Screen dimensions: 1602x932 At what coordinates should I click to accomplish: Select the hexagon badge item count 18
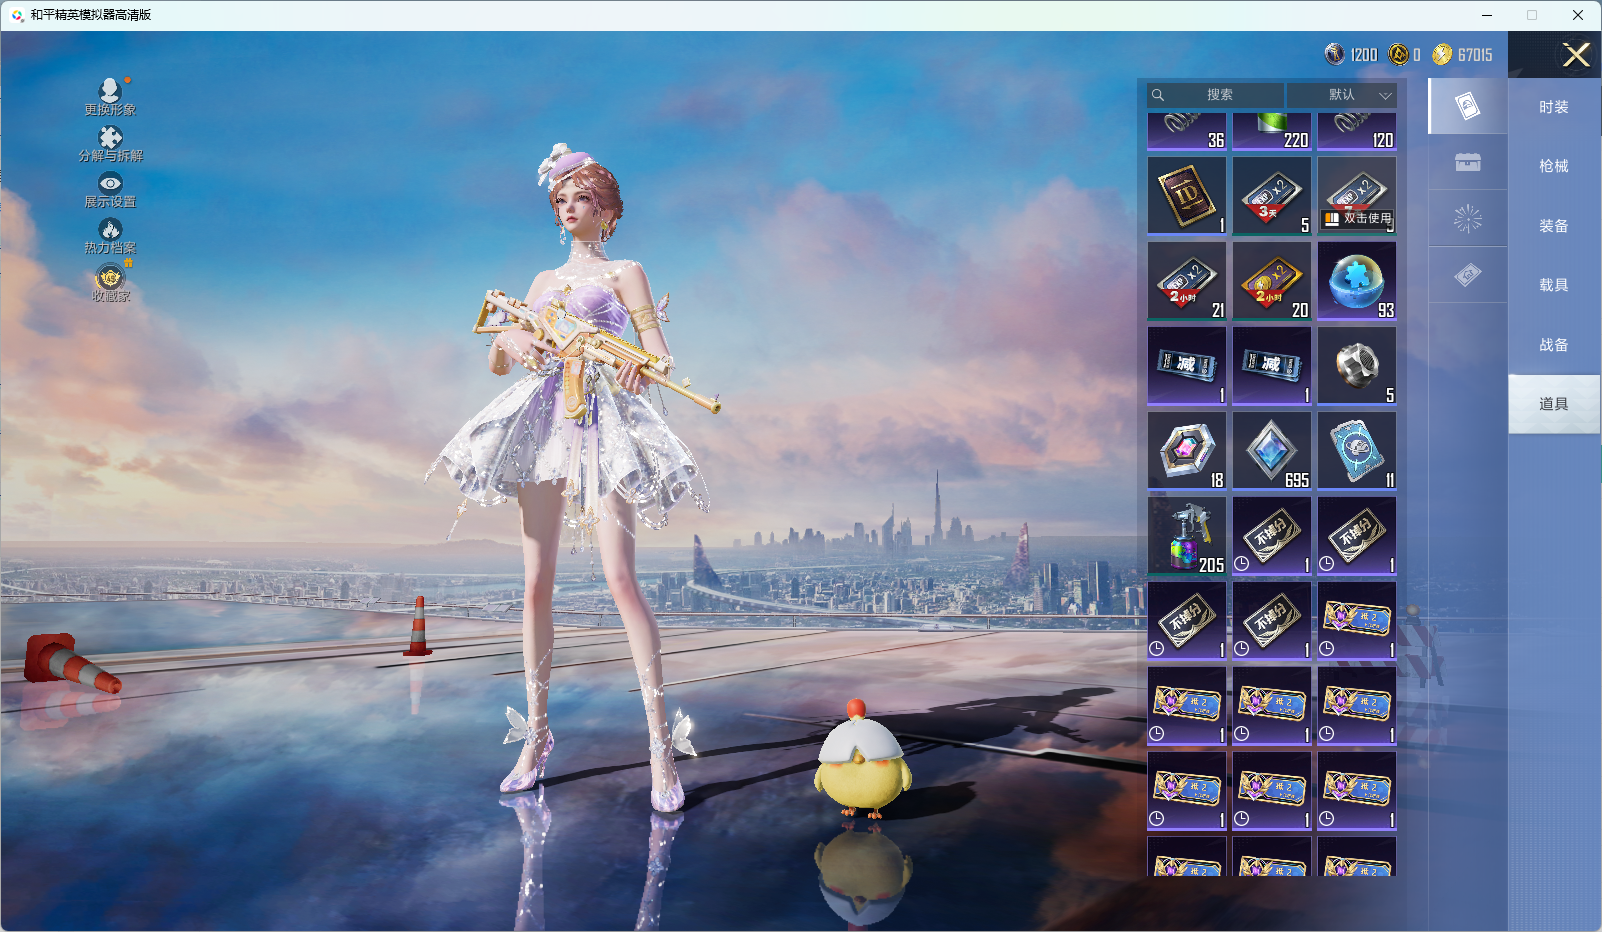(x=1187, y=451)
